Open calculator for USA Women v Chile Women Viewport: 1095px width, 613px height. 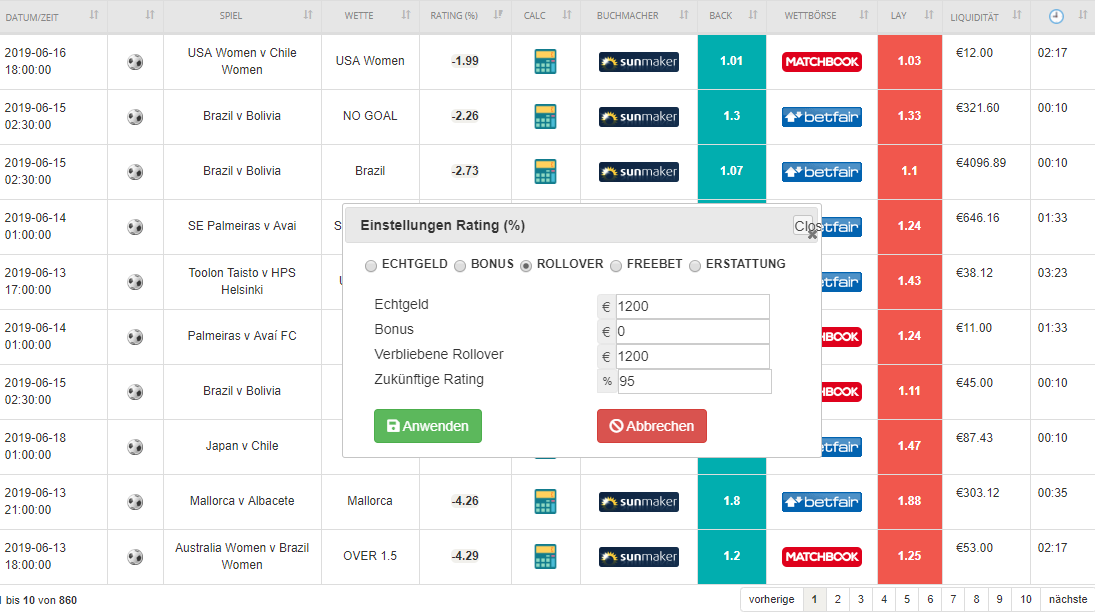545,61
